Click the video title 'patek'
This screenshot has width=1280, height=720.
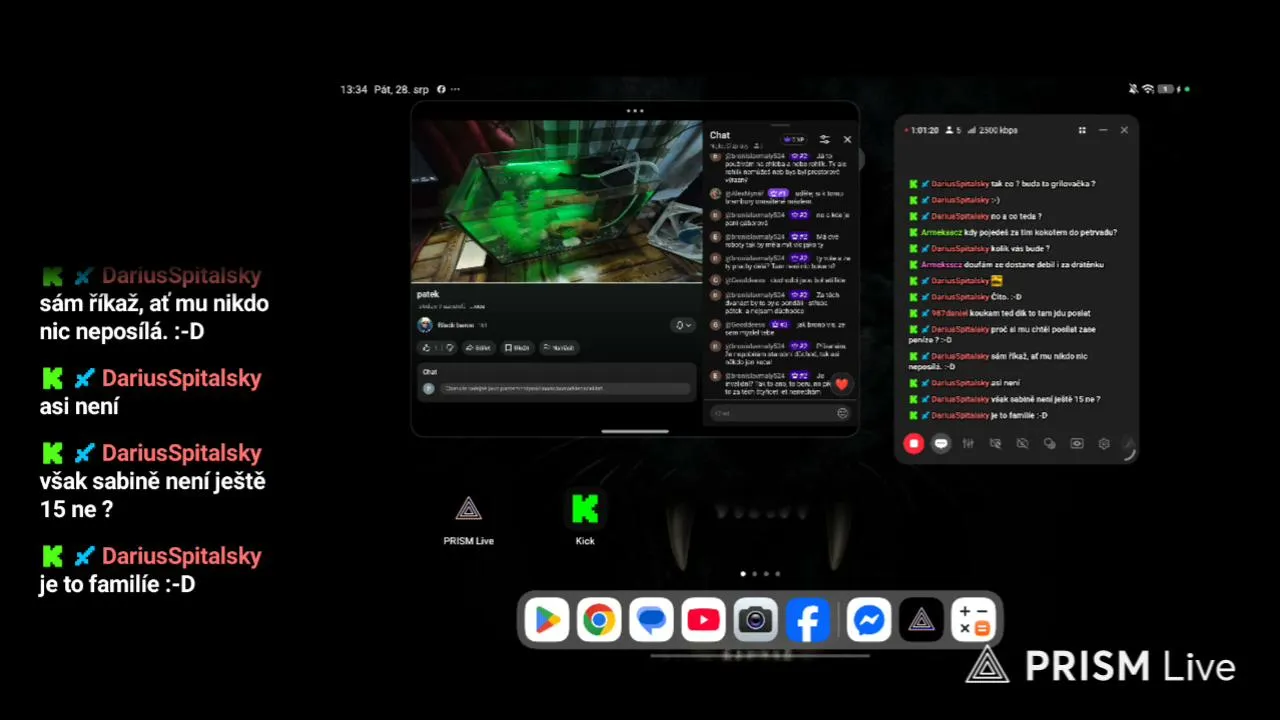coord(428,294)
